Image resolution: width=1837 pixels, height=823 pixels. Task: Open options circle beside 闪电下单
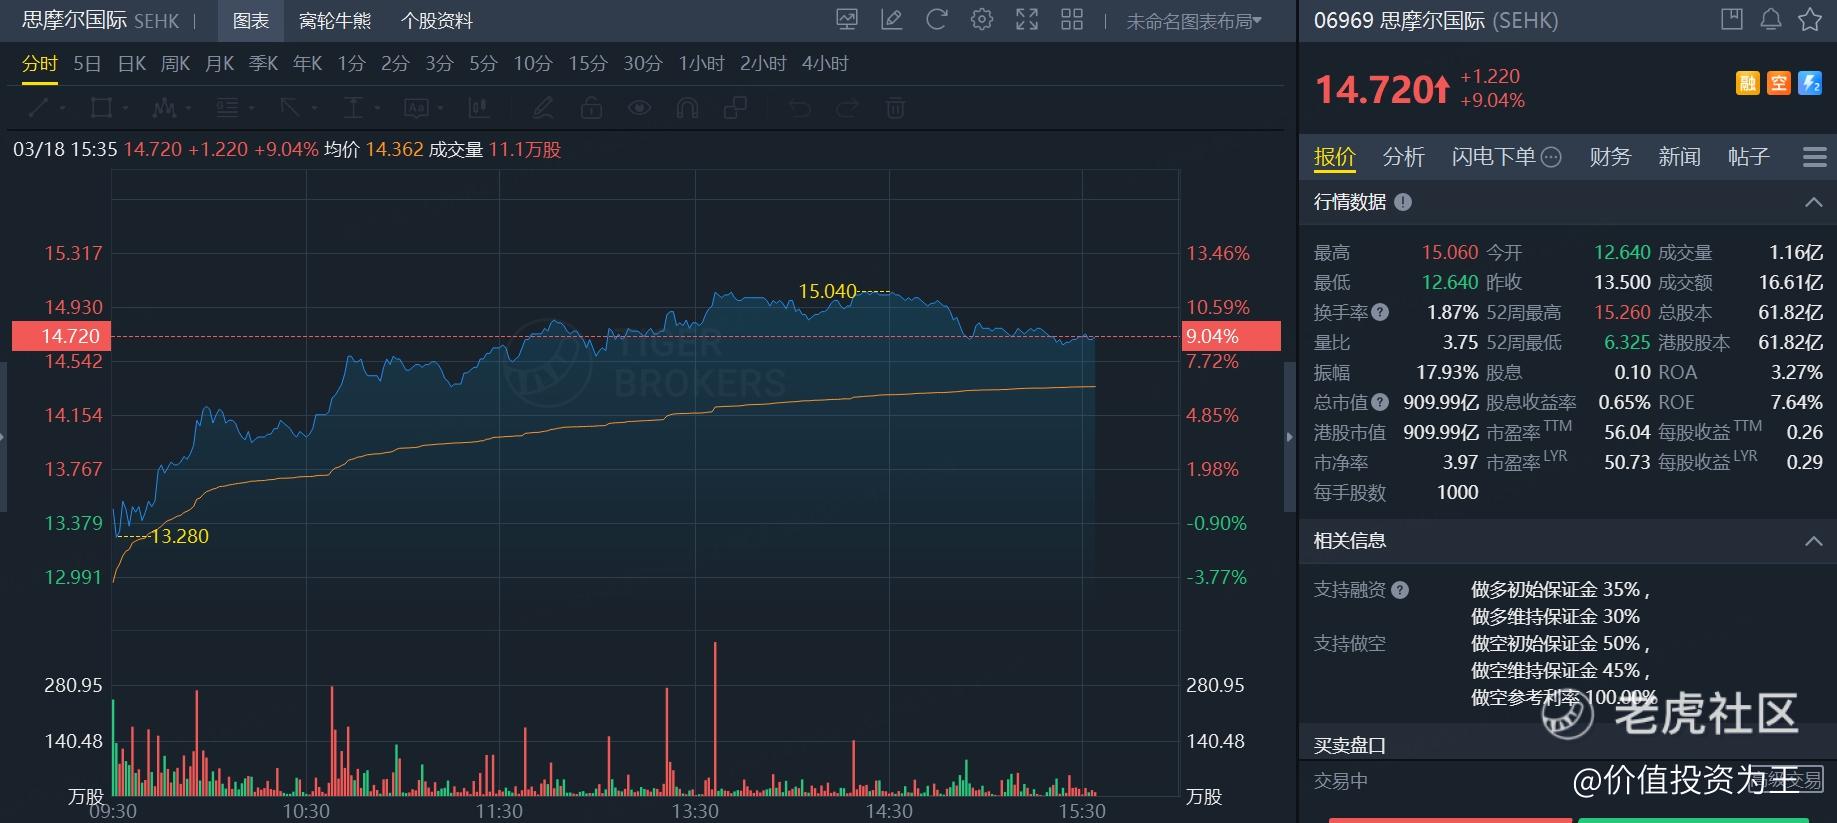point(1551,157)
